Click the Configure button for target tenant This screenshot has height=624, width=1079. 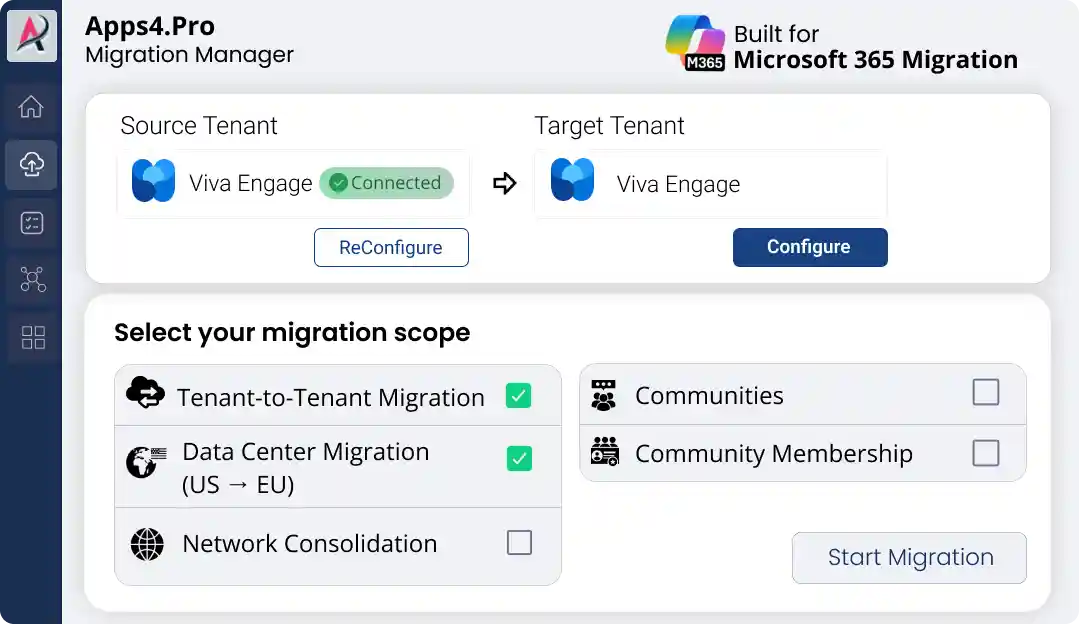tap(810, 247)
